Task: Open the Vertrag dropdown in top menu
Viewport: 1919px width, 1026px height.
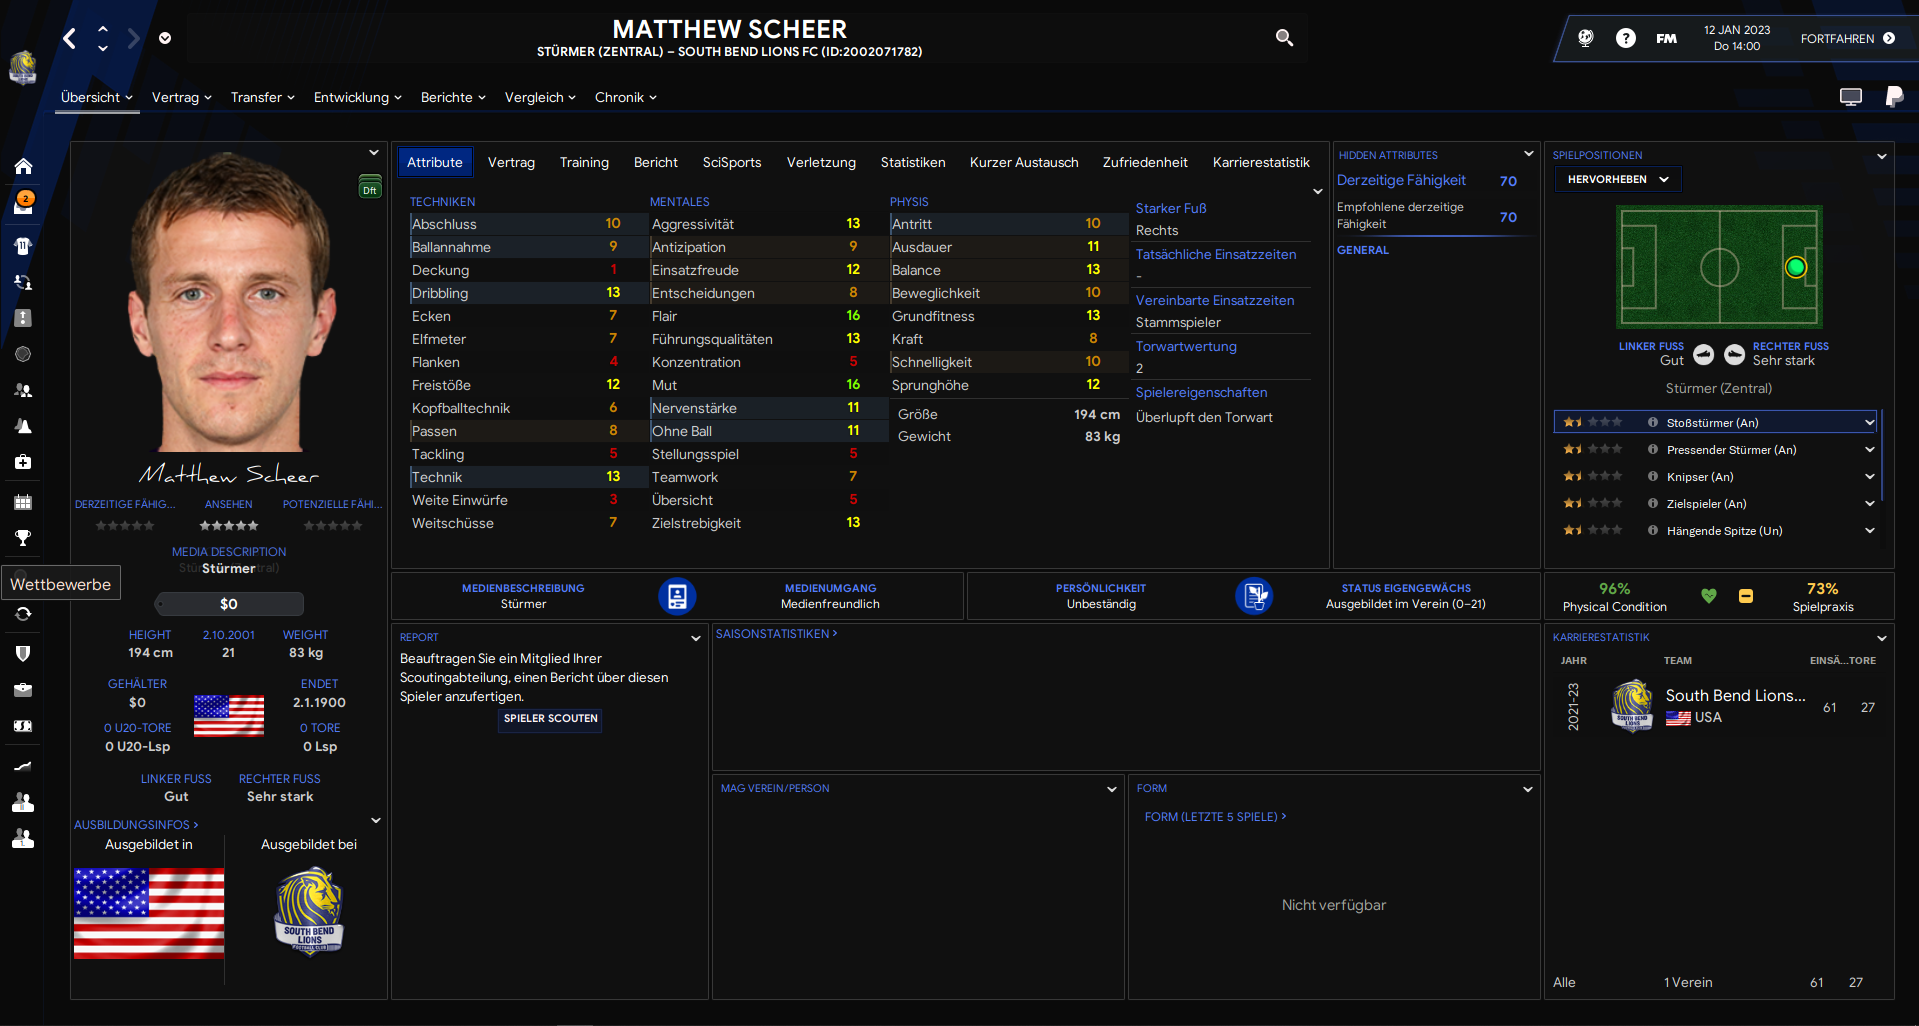Action: pyautogui.click(x=182, y=97)
